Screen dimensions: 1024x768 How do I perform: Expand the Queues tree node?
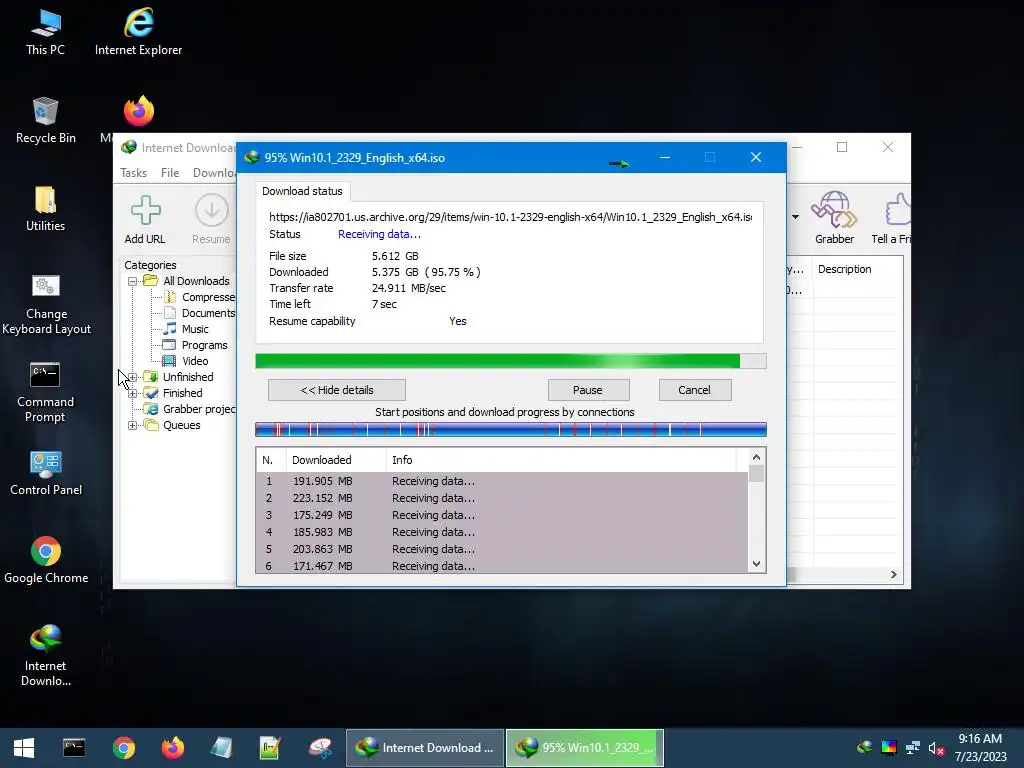tap(133, 425)
